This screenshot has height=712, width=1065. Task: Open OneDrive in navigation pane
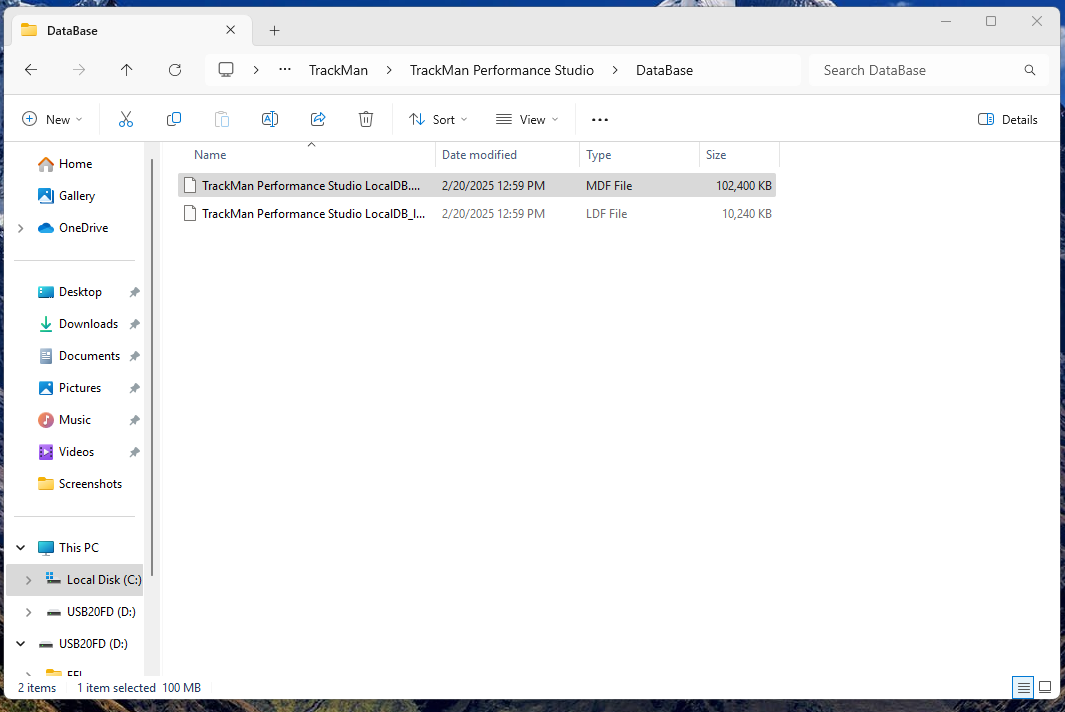(73, 228)
